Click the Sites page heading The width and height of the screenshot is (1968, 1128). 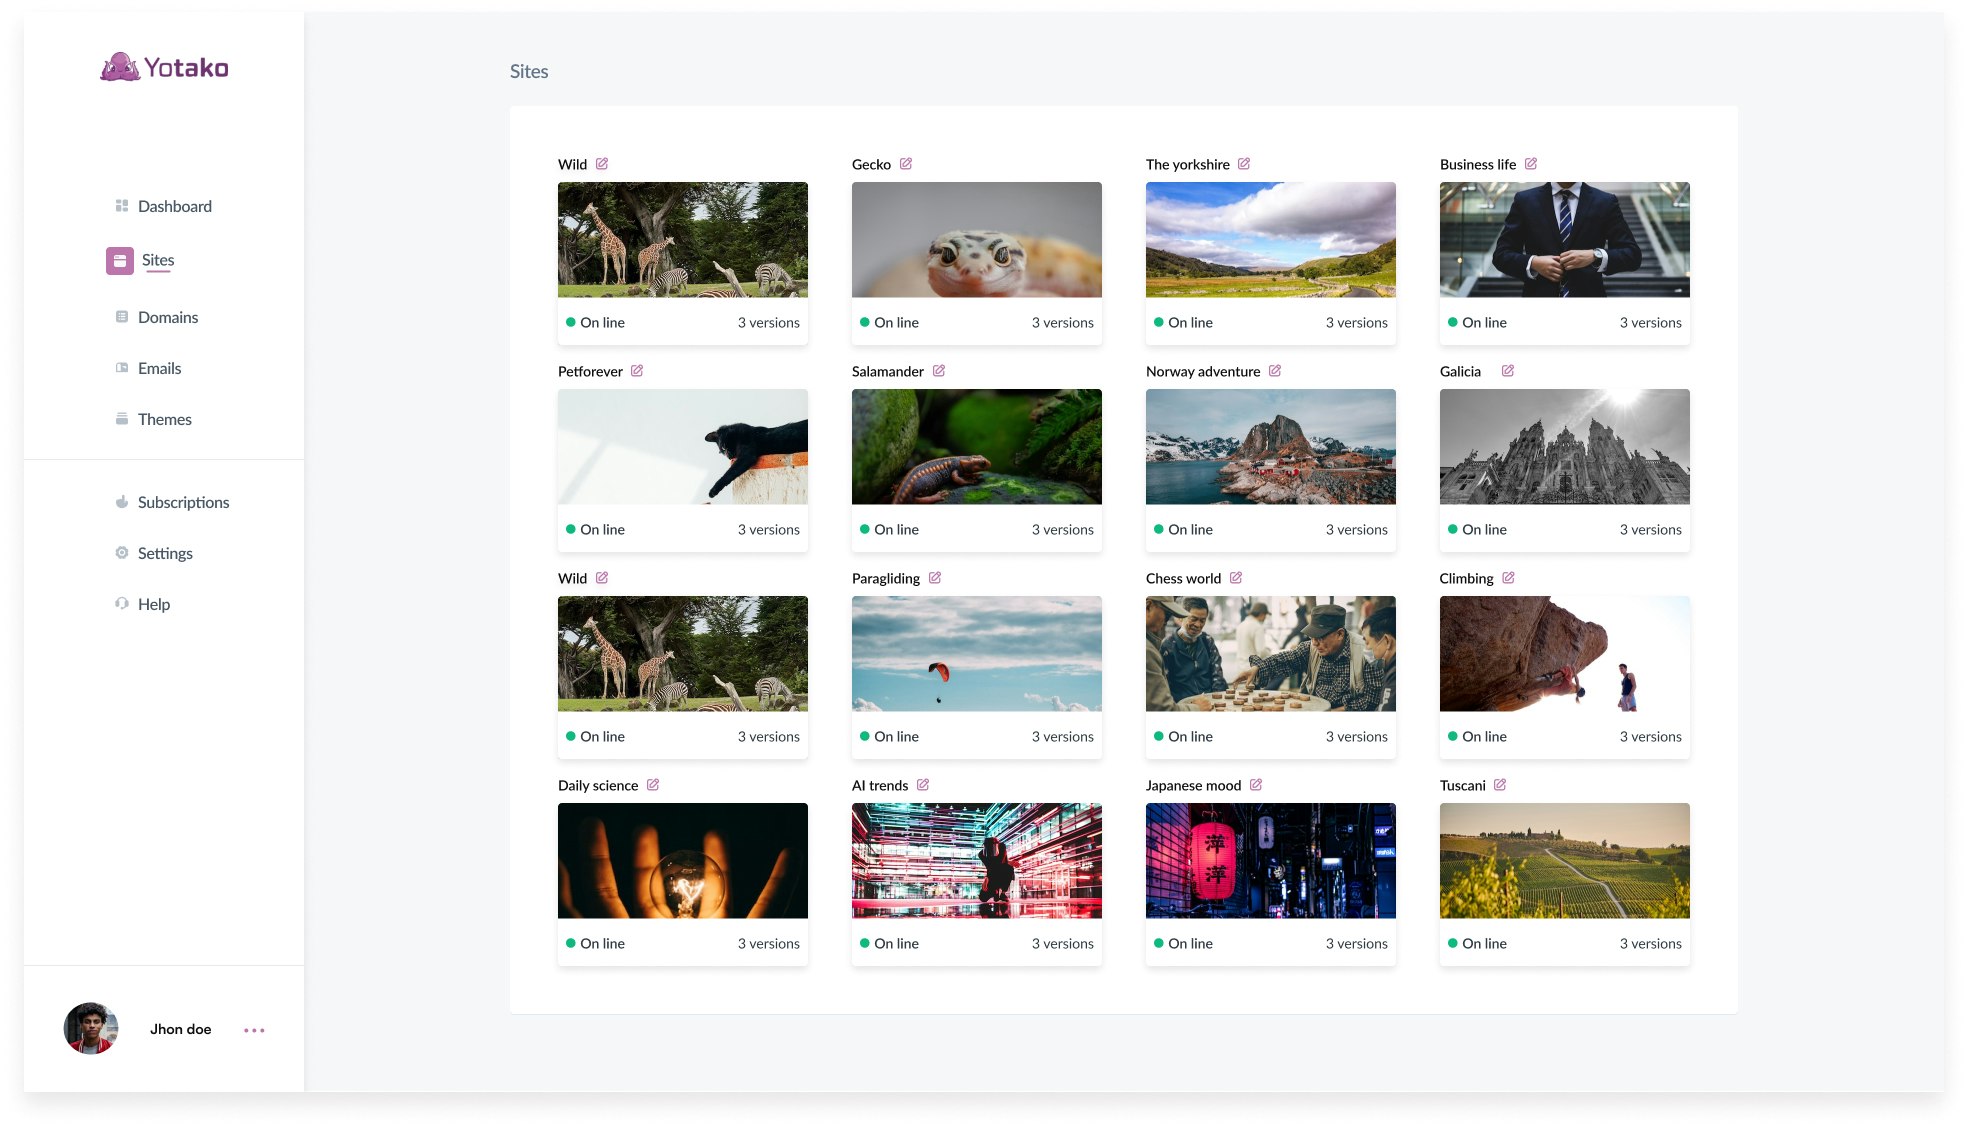click(x=529, y=71)
